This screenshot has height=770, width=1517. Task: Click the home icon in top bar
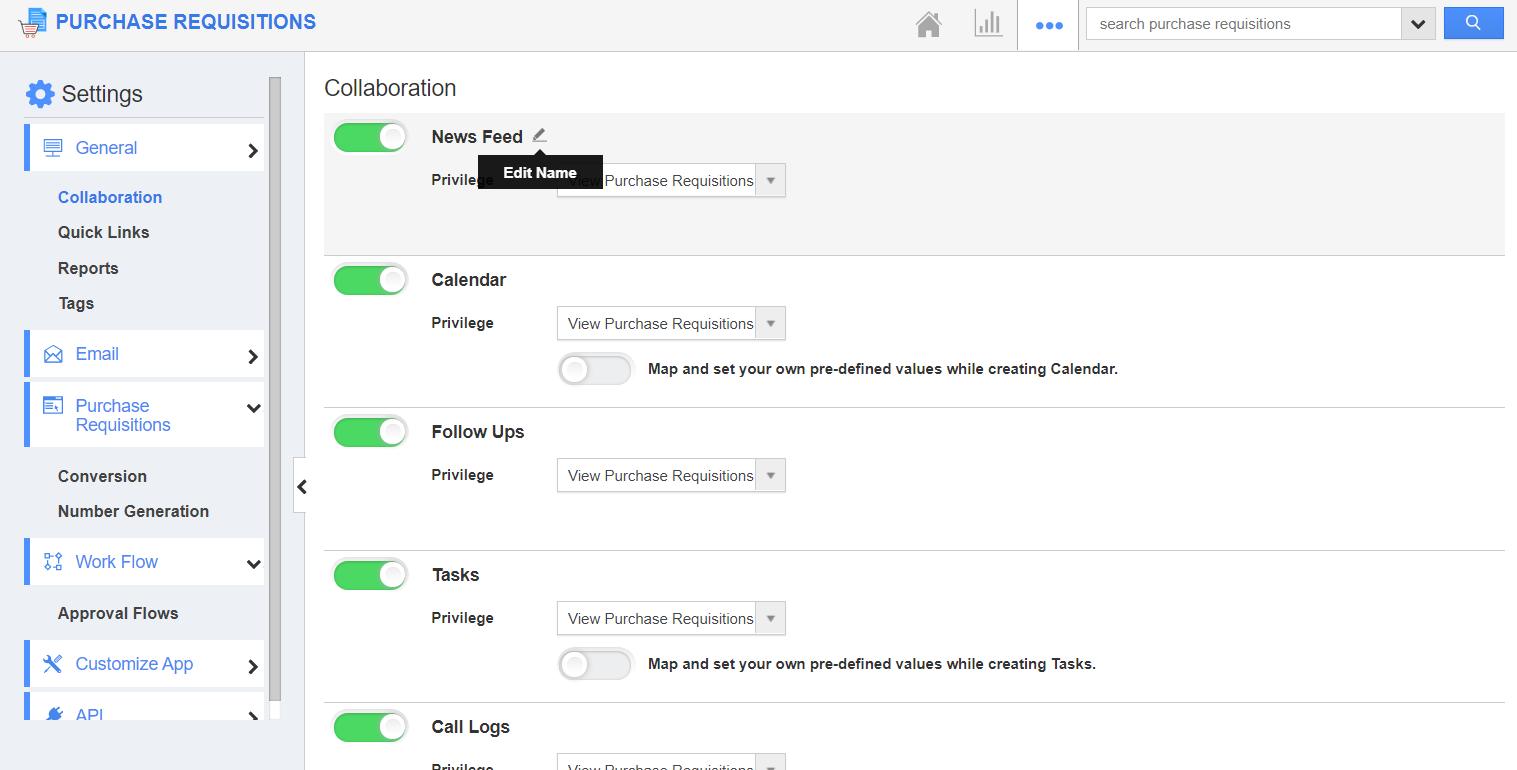tap(929, 24)
